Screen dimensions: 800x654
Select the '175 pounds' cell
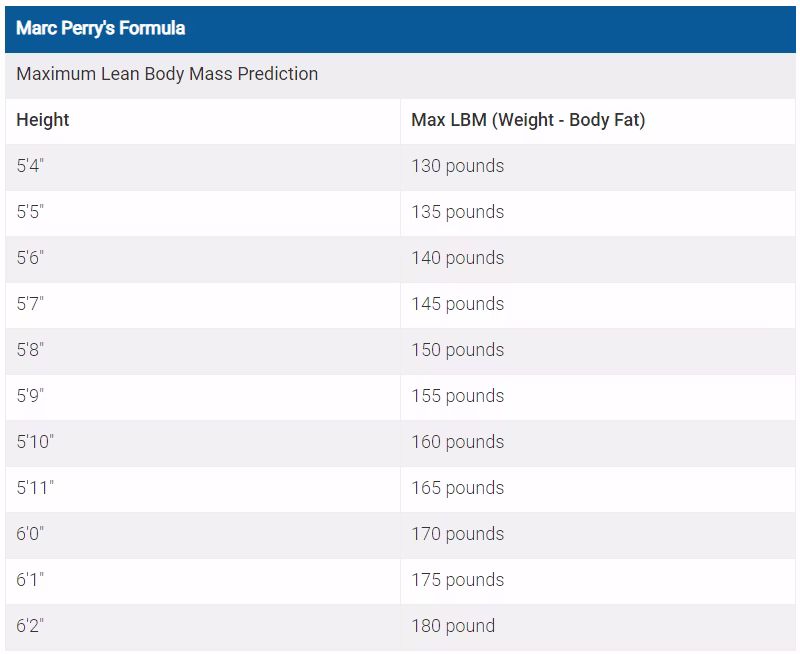click(x=598, y=581)
